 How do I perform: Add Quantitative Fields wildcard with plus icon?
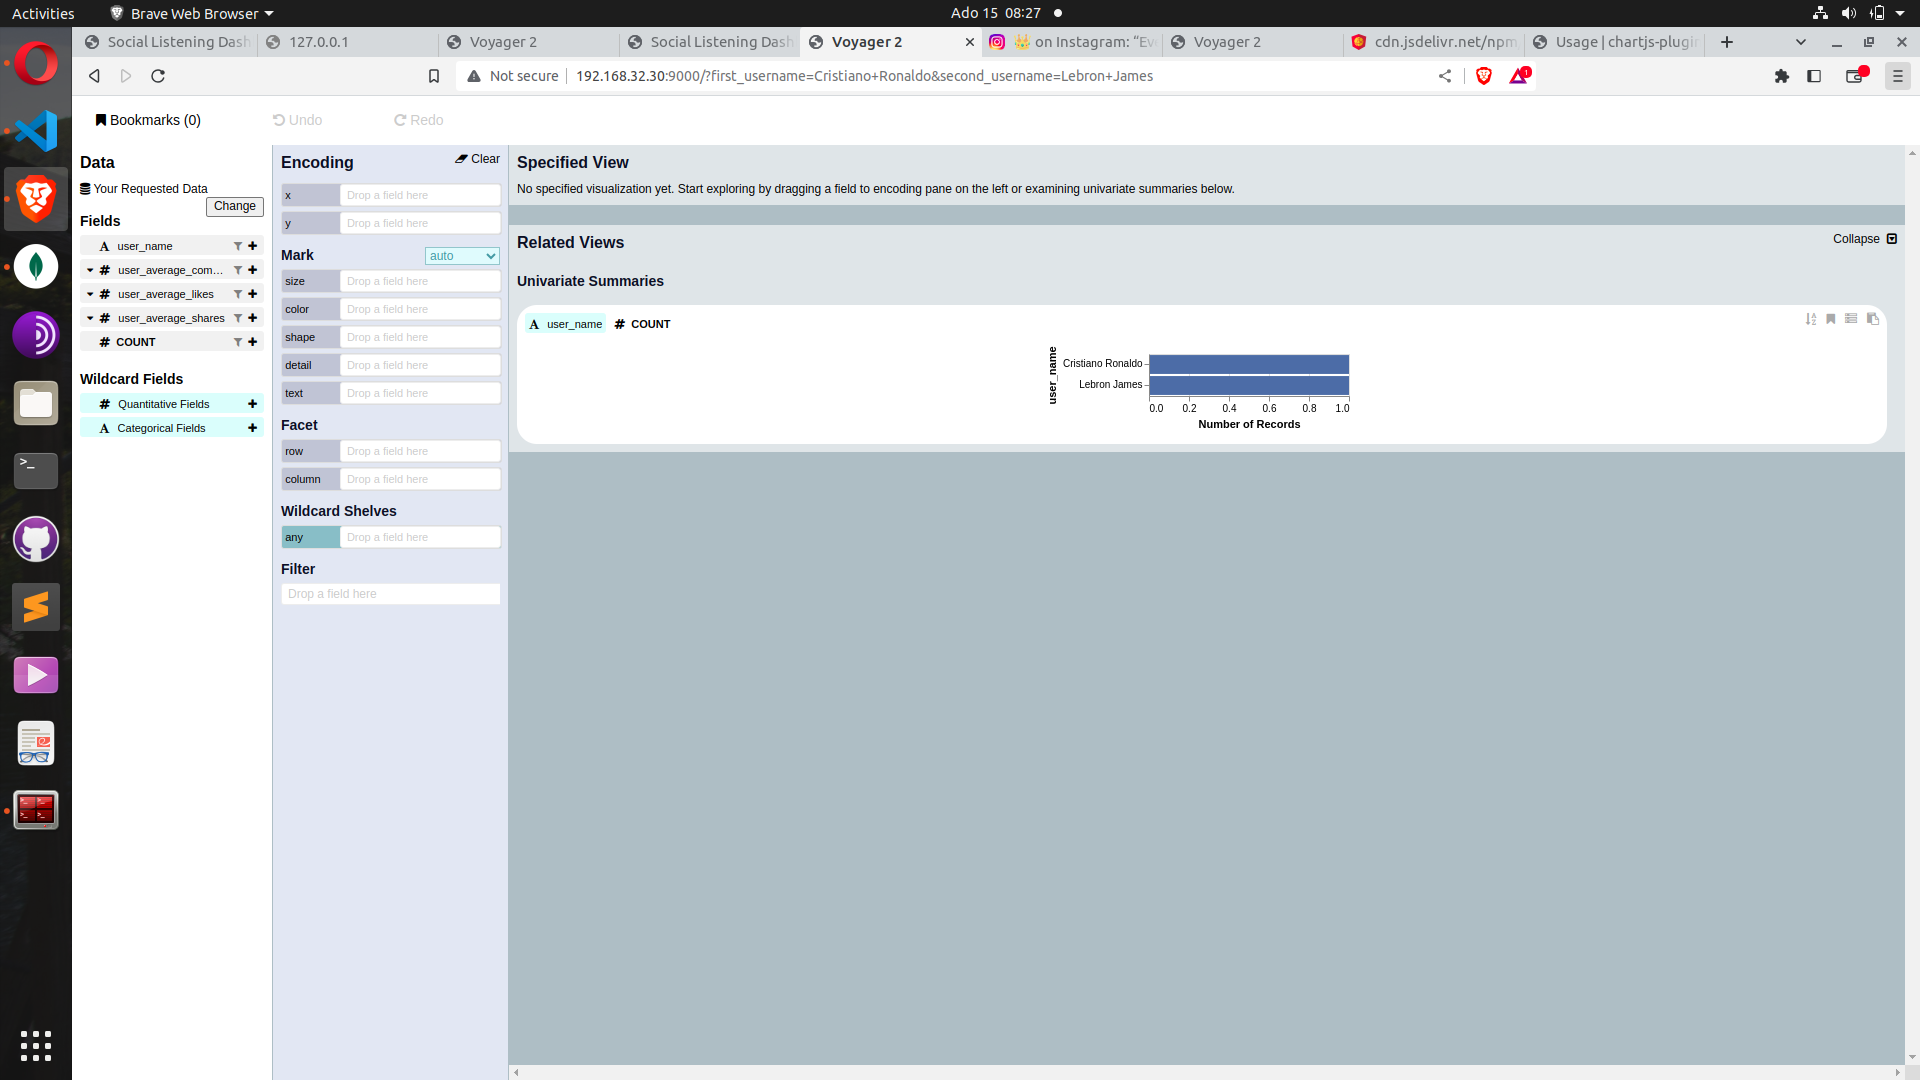click(253, 404)
